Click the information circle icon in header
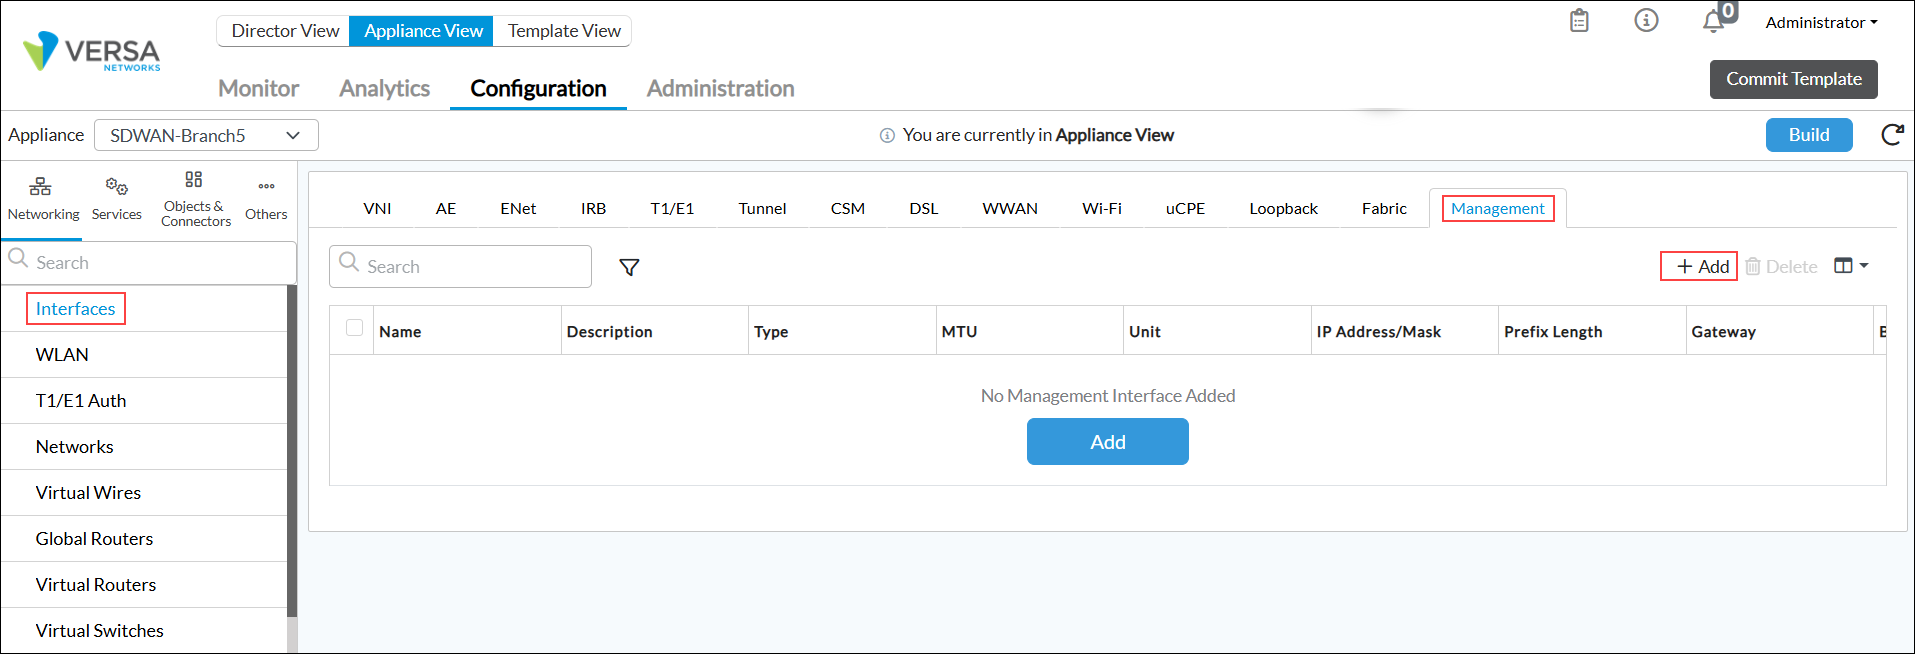 coord(1646,21)
